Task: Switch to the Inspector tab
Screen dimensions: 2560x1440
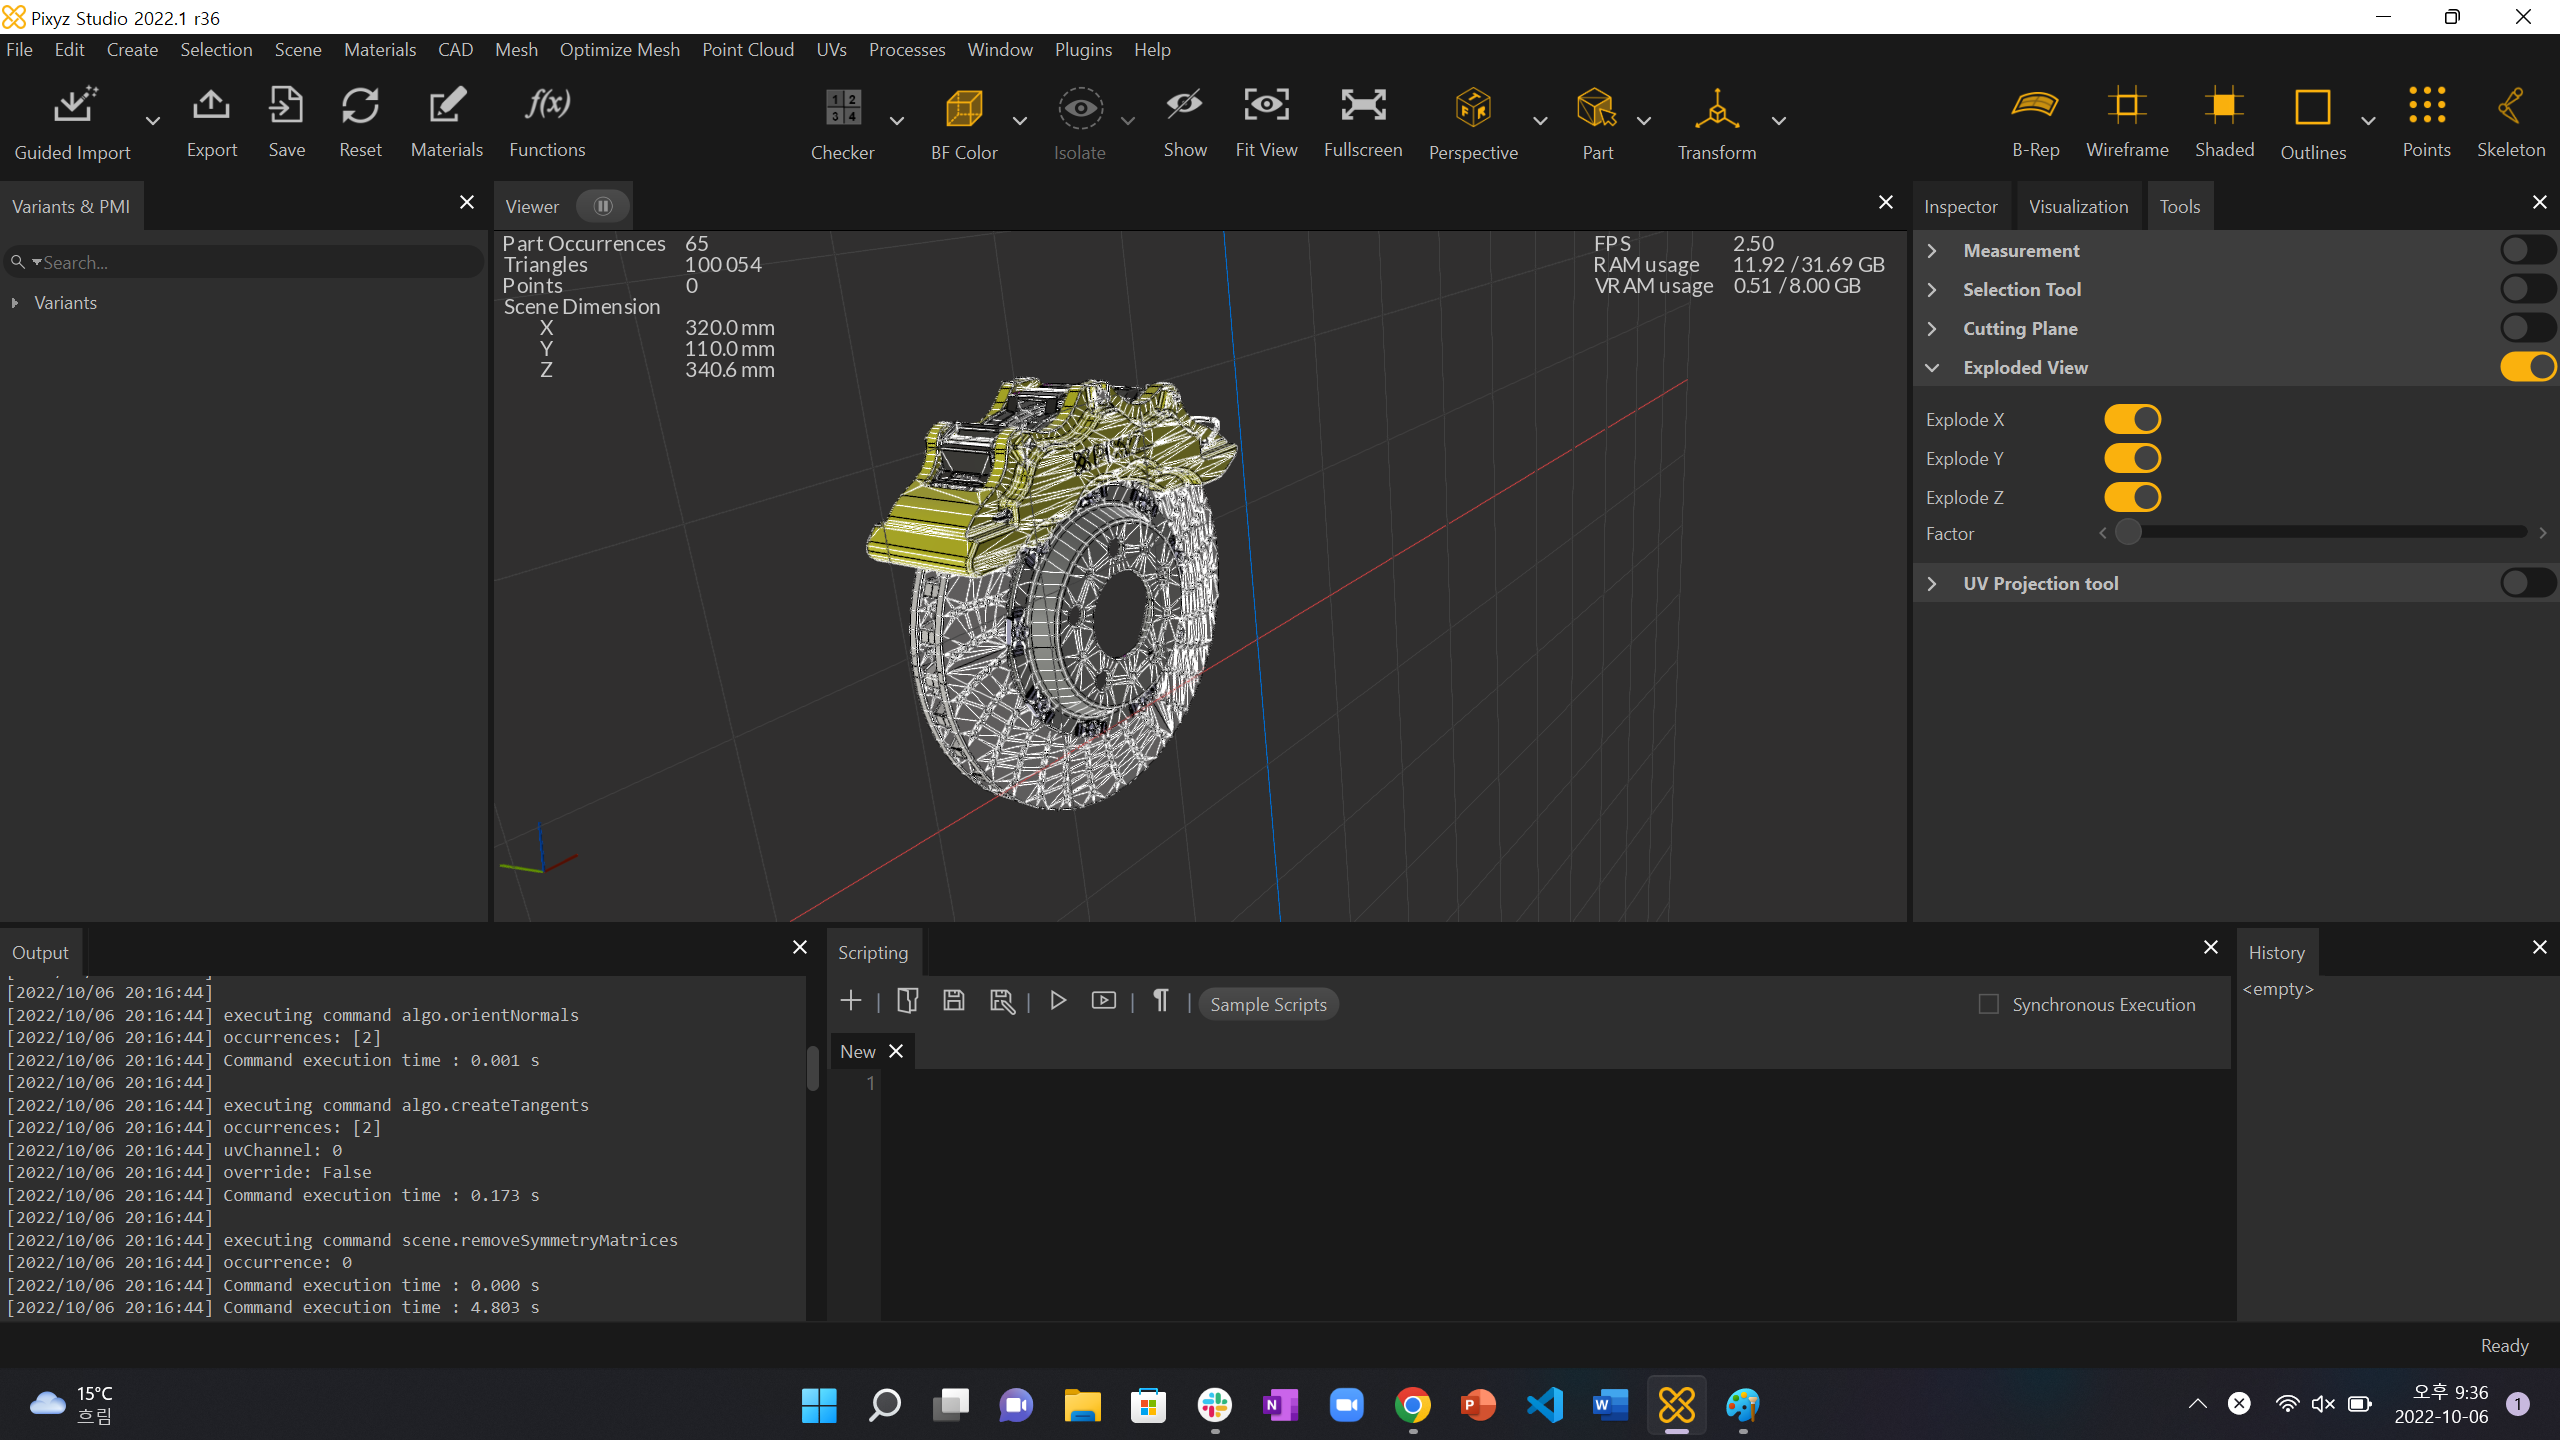Action: click(x=1960, y=206)
